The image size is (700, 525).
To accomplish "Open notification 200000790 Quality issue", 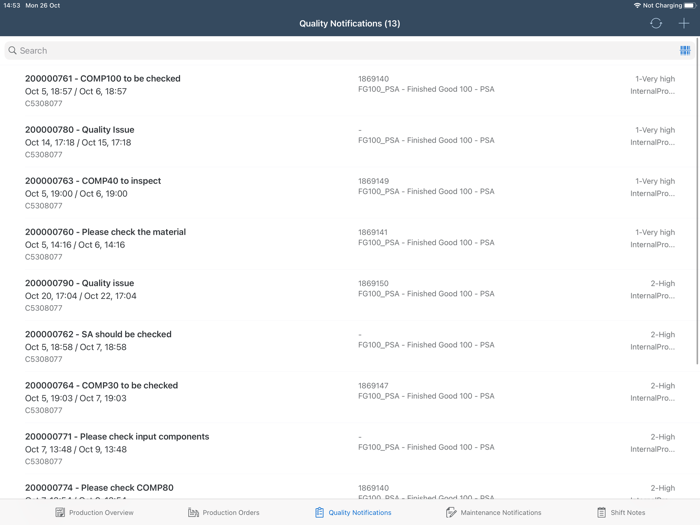I will [350, 295].
